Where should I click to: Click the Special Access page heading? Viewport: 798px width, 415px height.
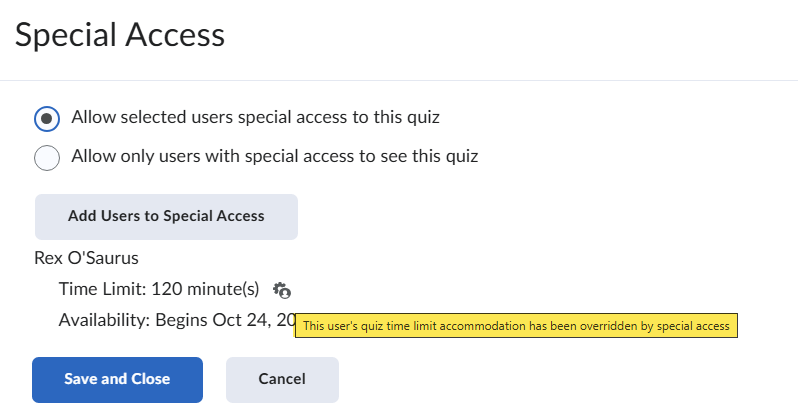(x=120, y=36)
